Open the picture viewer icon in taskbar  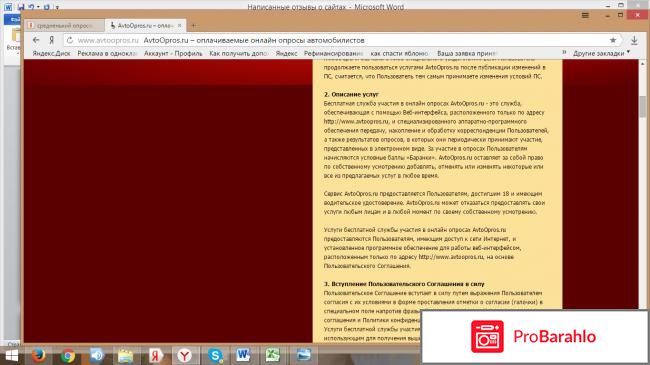303,355
